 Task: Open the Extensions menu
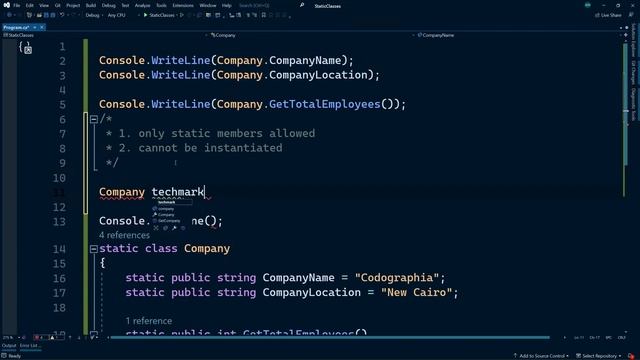click(x=183, y=6)
